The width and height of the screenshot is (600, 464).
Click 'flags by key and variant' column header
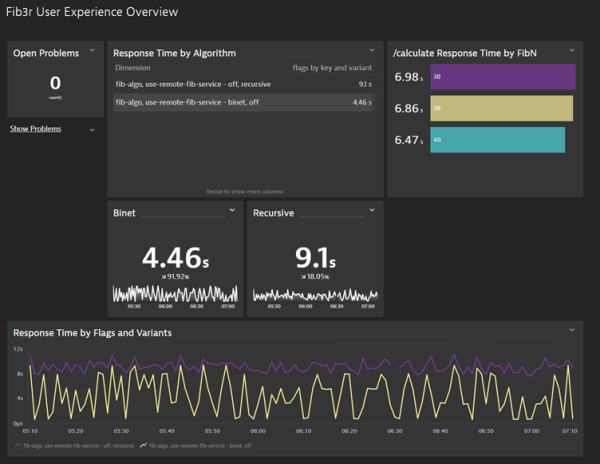click(x=332, y=68)
